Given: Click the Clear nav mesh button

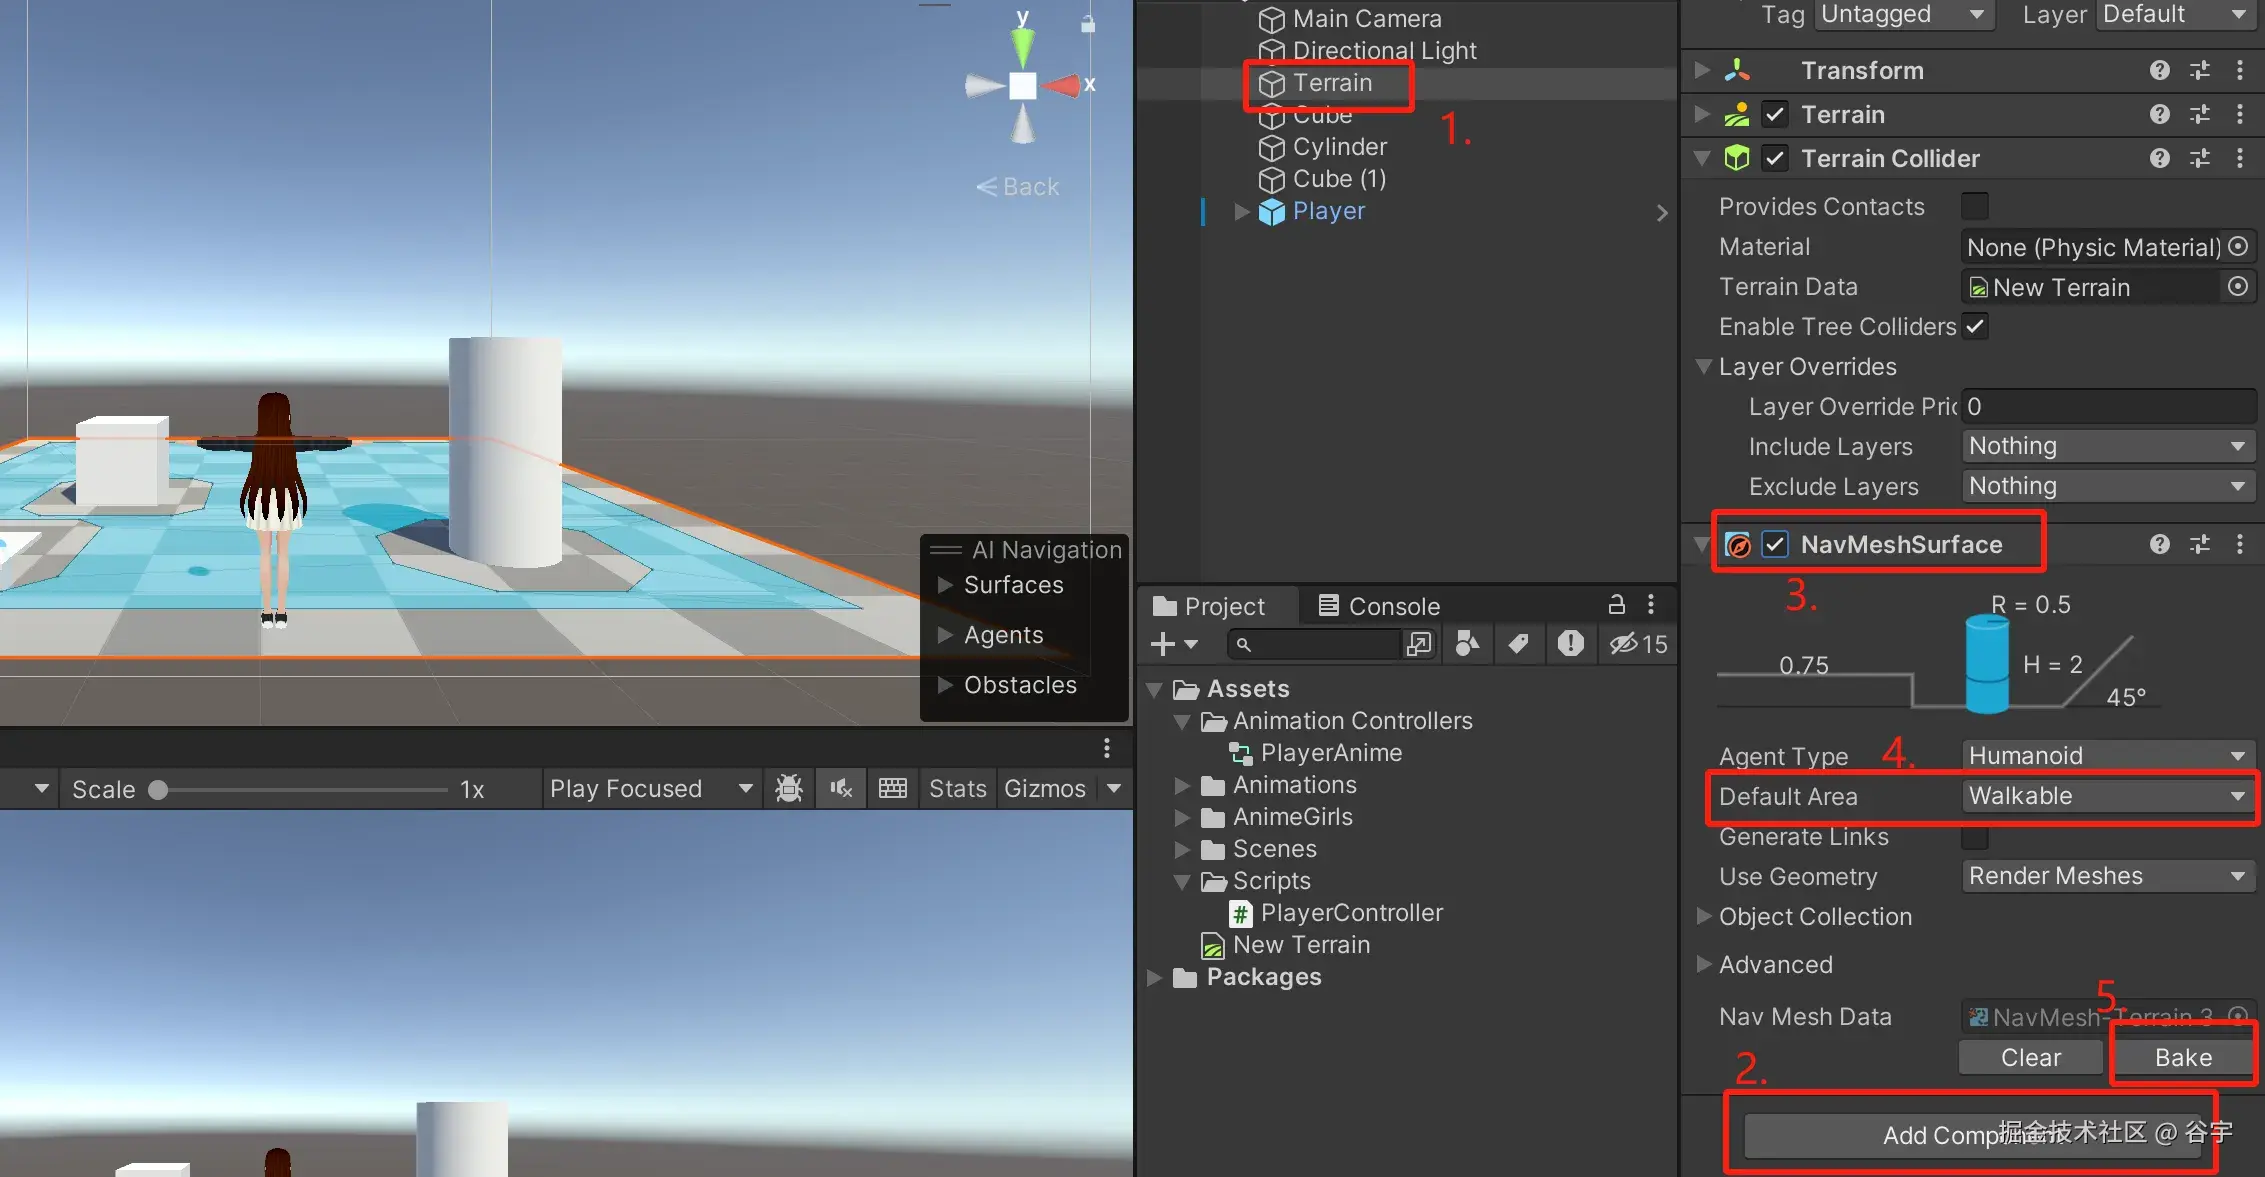Looking at the screenshot, I should tap(2030, 1057).
